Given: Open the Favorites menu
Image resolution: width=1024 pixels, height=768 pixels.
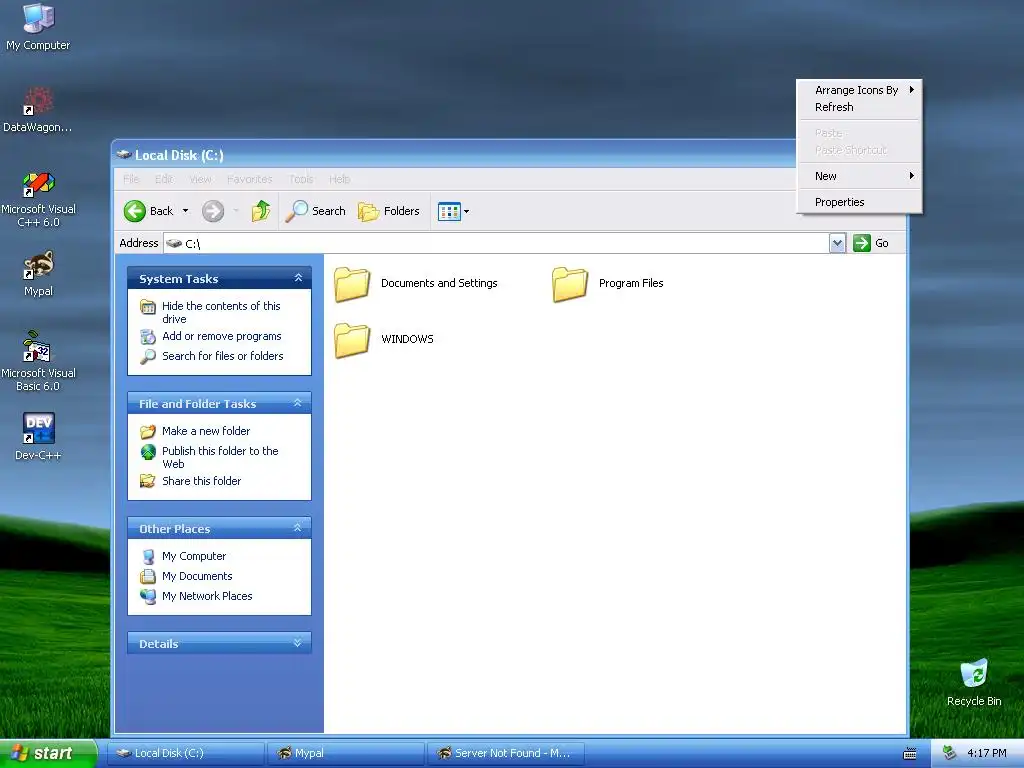Looking at the screenshot, I should 249,179.
